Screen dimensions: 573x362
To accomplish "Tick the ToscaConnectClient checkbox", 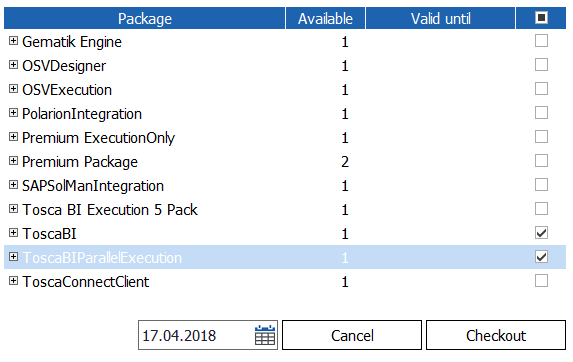I will point(541,281).
